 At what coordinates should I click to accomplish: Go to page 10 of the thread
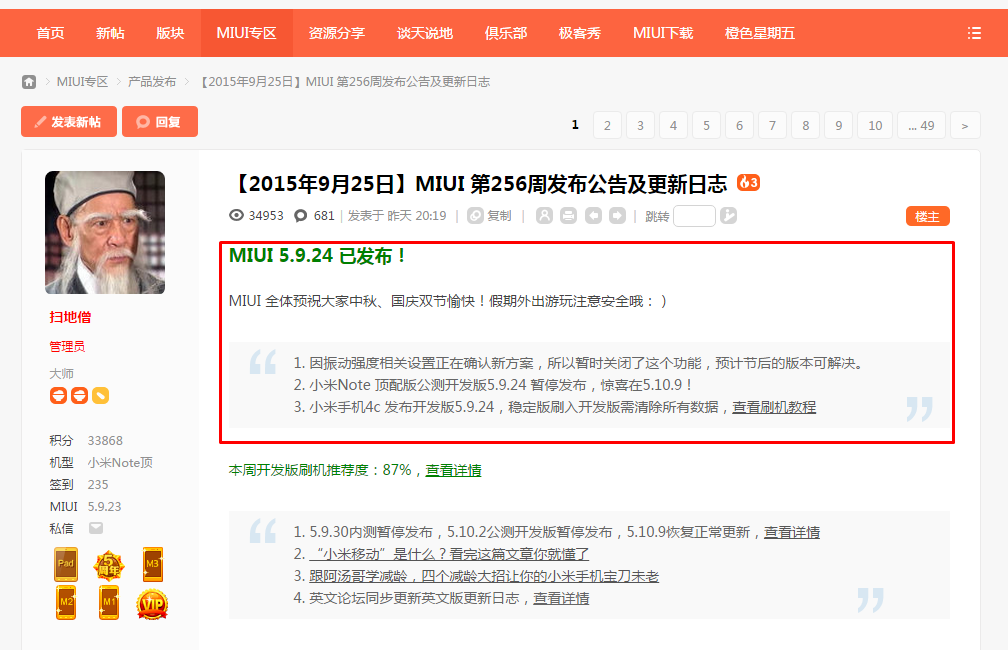pos(875,125)
